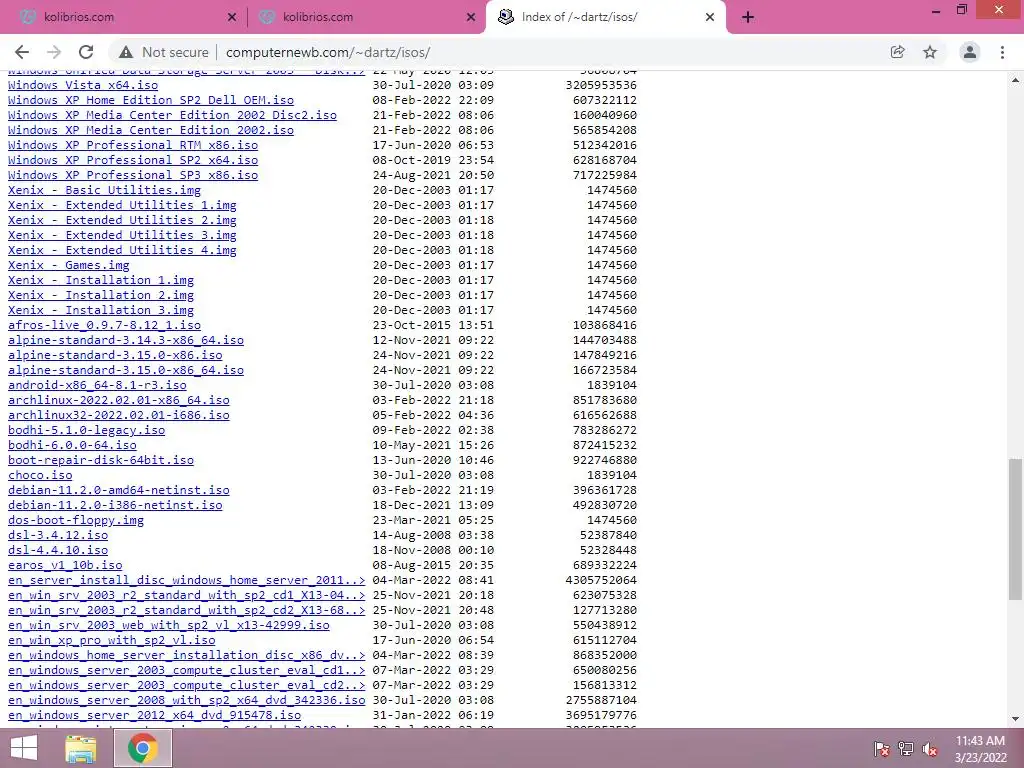Download dsl-4.4.10.iso
The height and width of the screenshot is (768, 1024).
(58, 551)
